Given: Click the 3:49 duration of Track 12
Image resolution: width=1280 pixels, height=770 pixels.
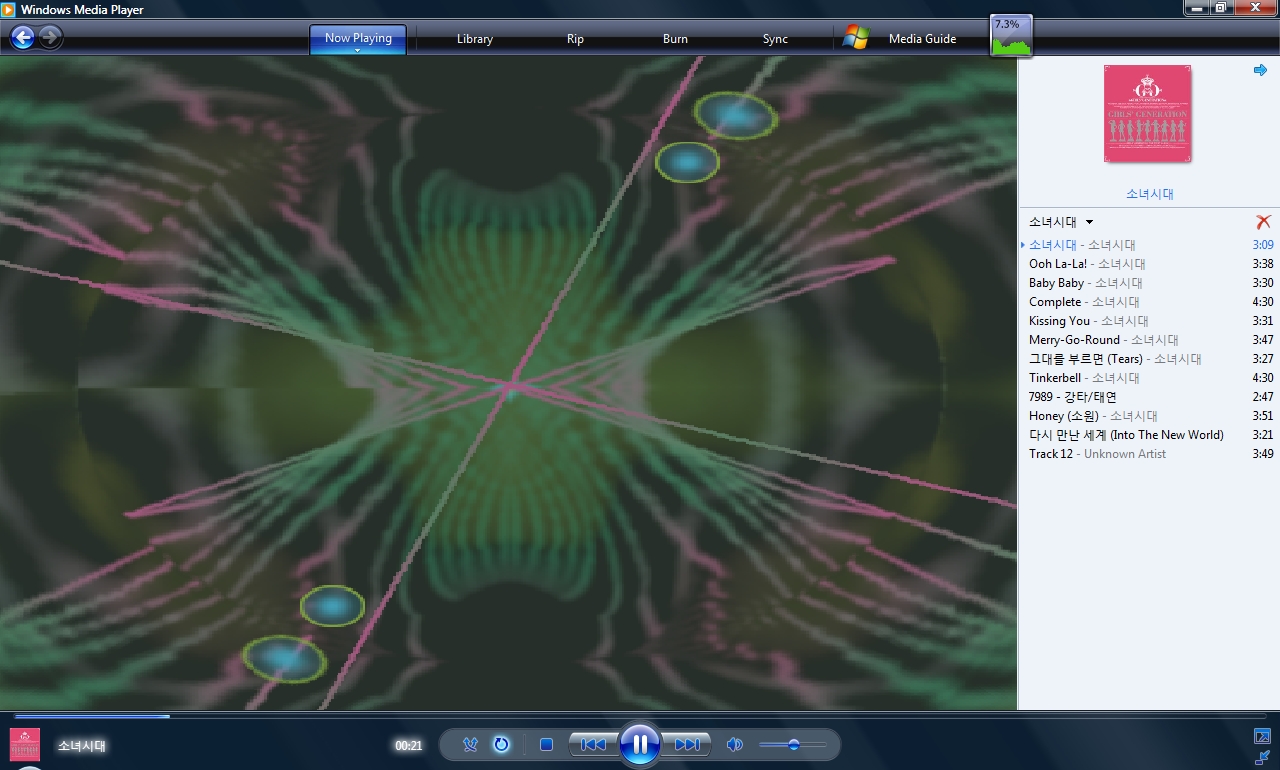Looking at the screenshot, I should [x=1263, y=454].
